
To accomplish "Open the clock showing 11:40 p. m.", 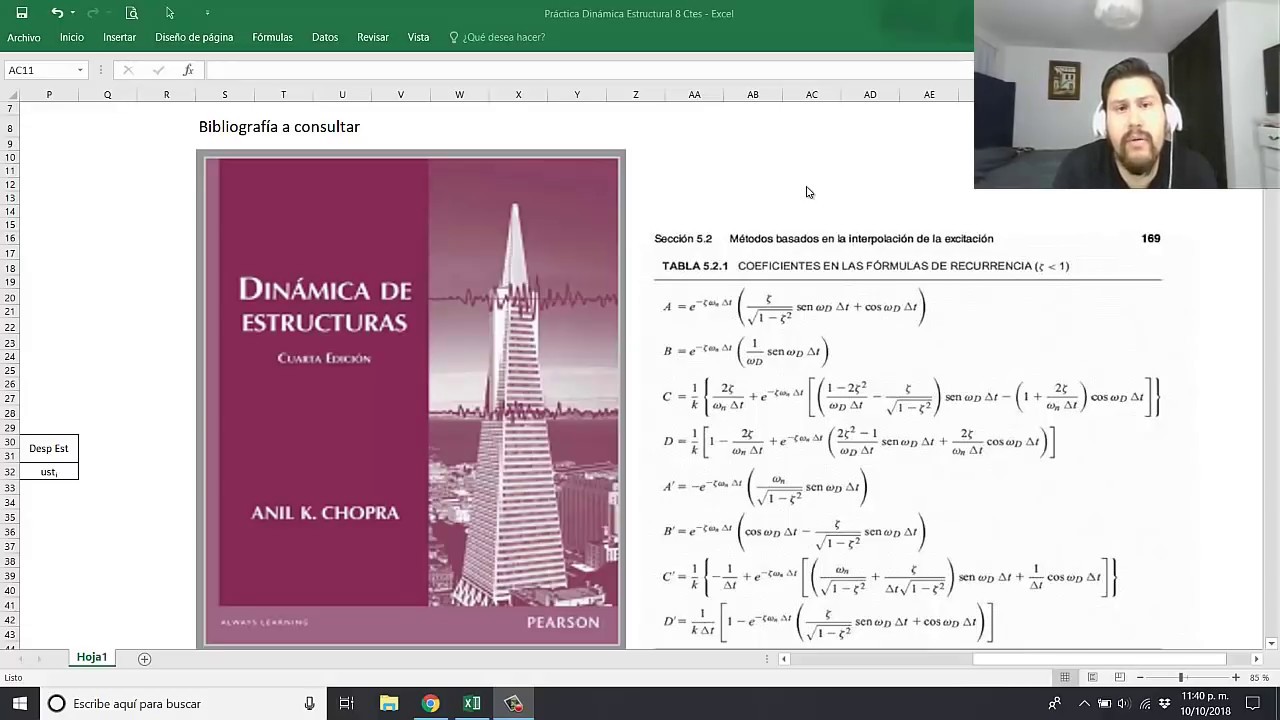I will click(x=1205, y=704).
